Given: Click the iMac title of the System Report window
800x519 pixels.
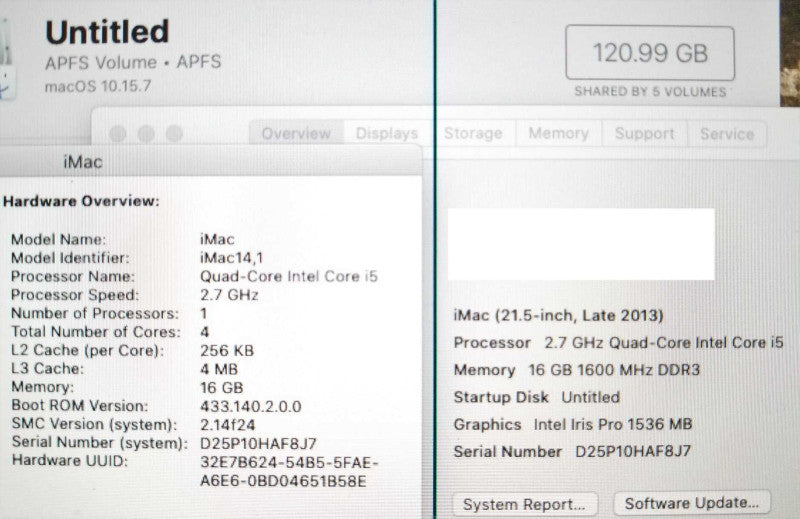Looking at the screenshot, I should point(83,162).
